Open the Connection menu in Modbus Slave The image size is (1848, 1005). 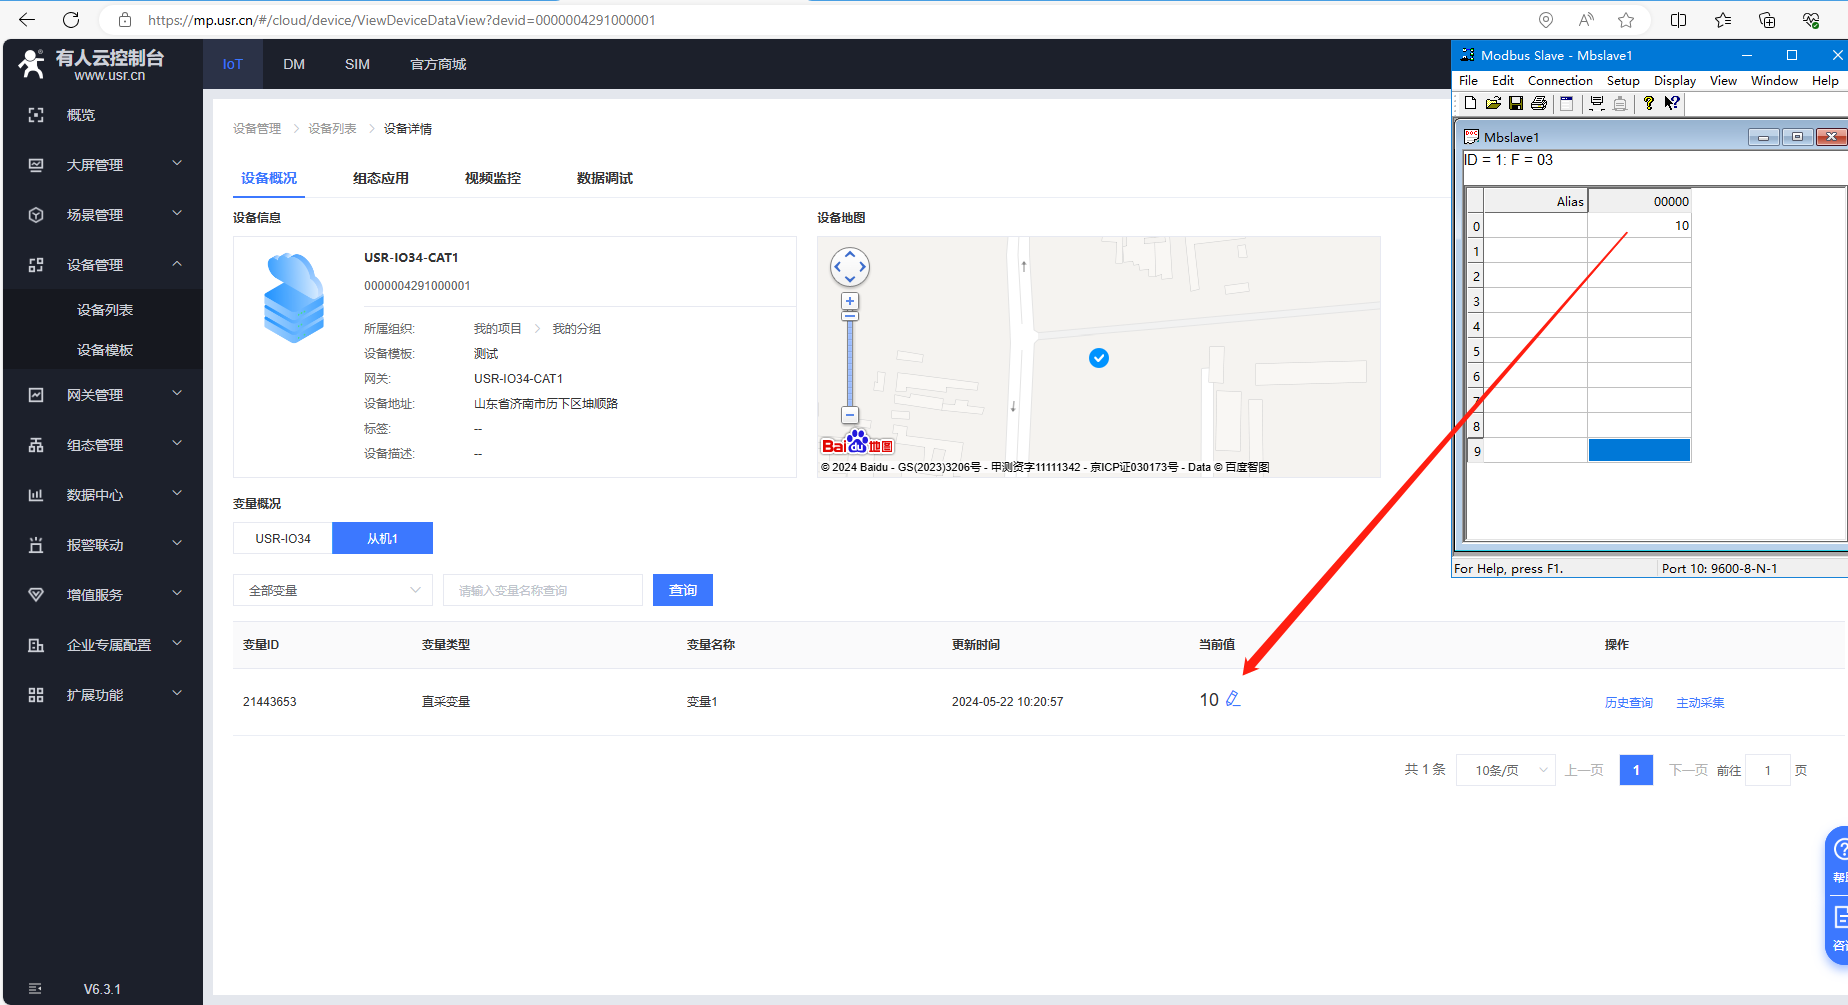1559,81
